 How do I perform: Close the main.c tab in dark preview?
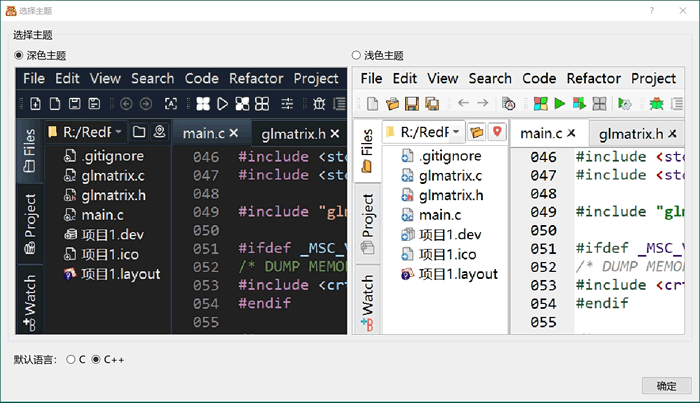(233, 133)
